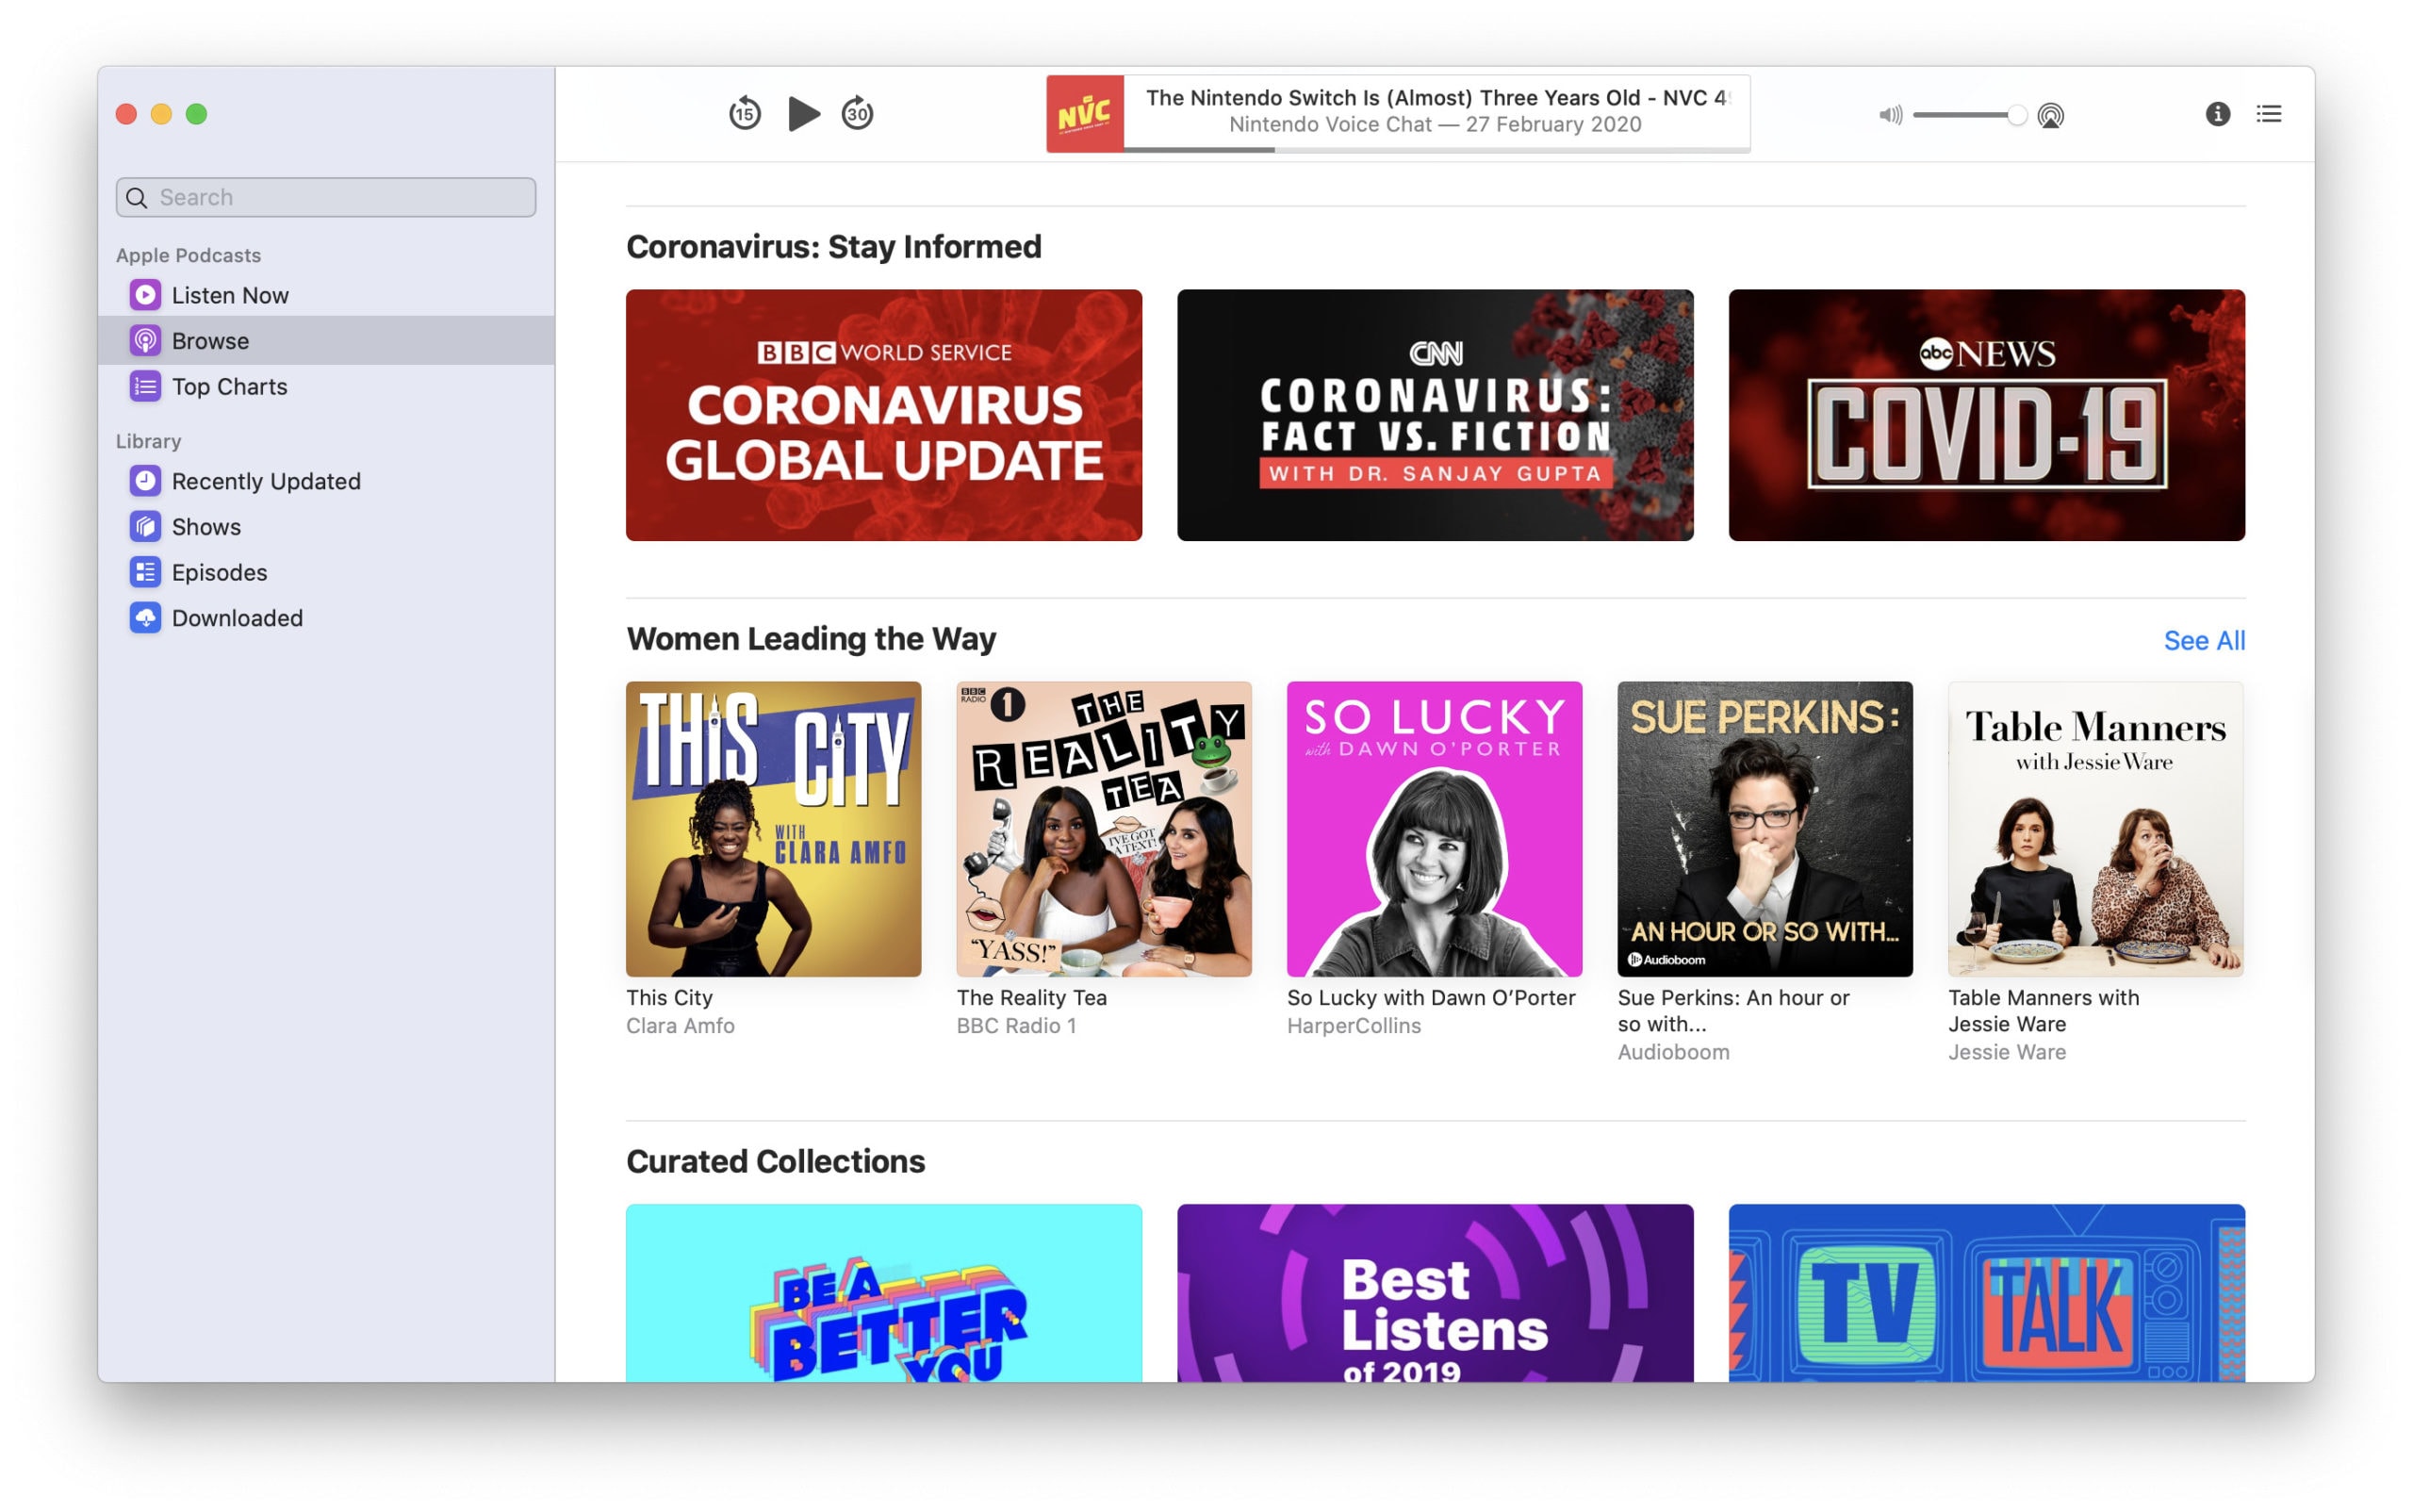Skip back 15 seconds
The height and width of the screenshot is (1512, 2413).
tap(745, 113)
